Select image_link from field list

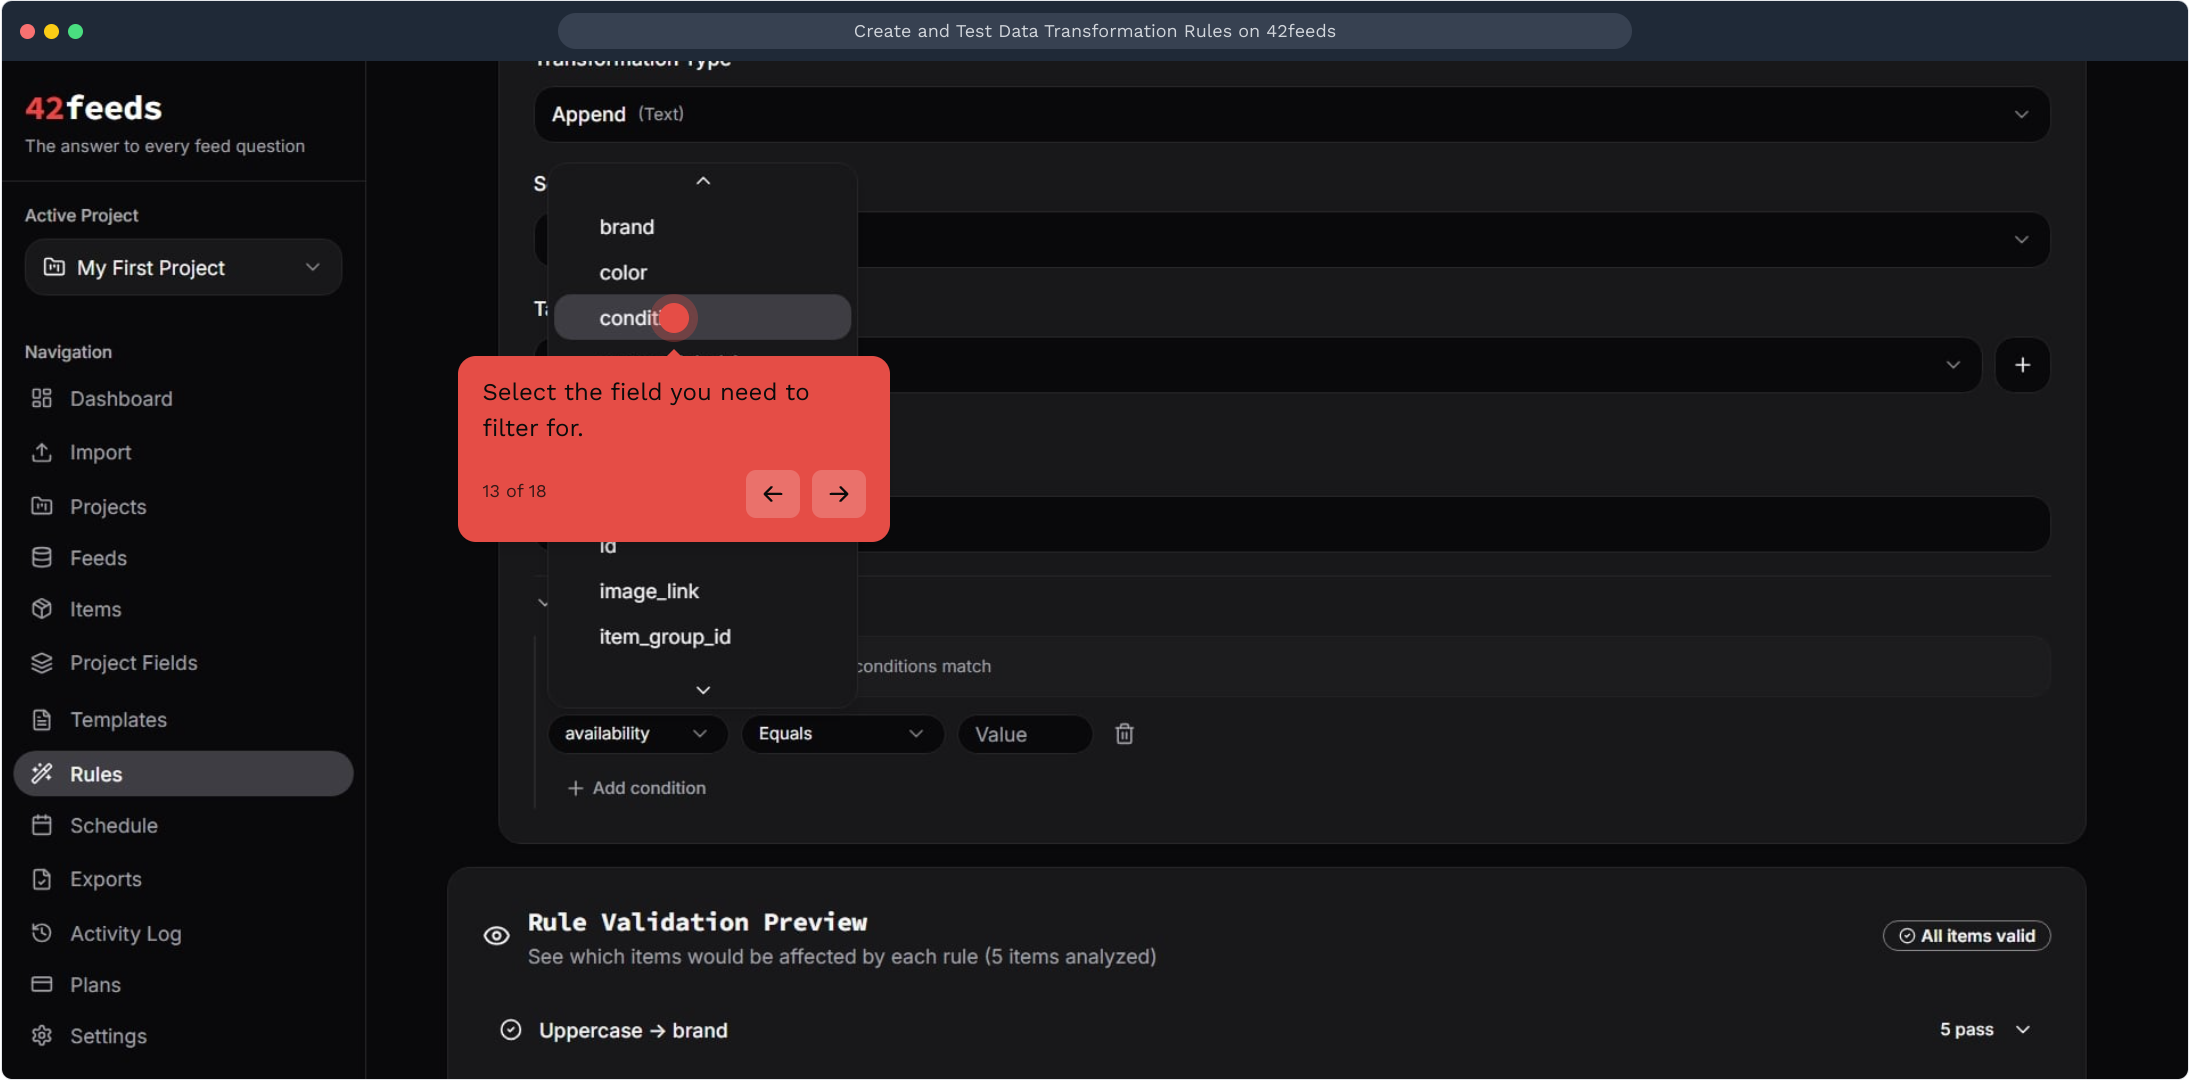point(649,591)
